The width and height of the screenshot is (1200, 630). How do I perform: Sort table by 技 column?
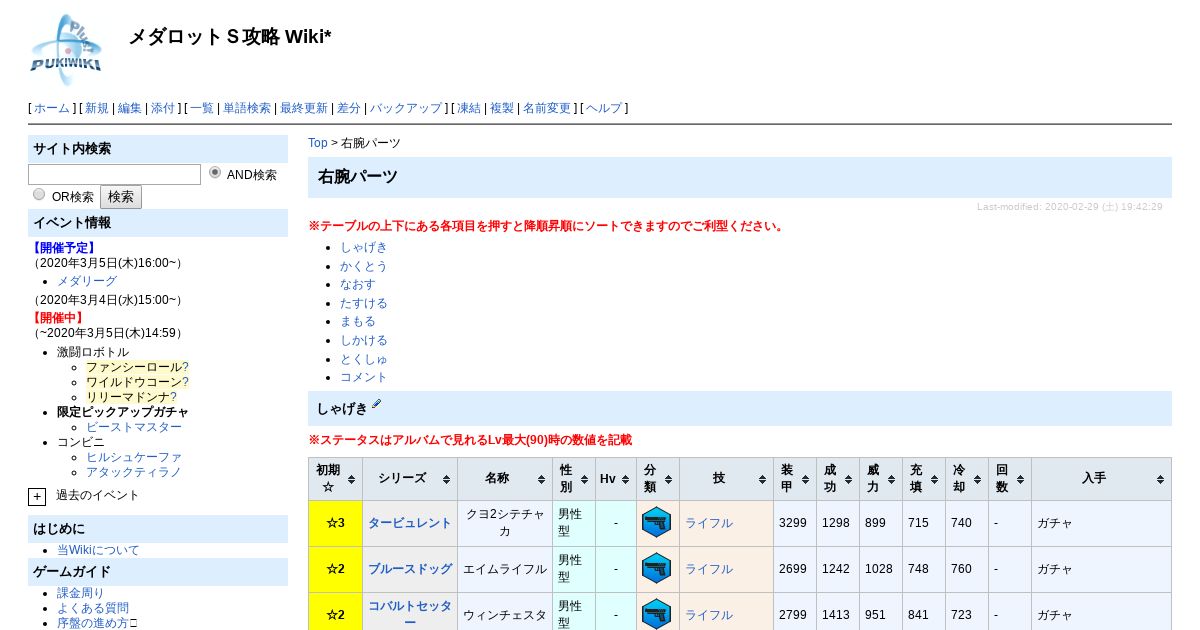pyautogui.click(x=726, y=479)
